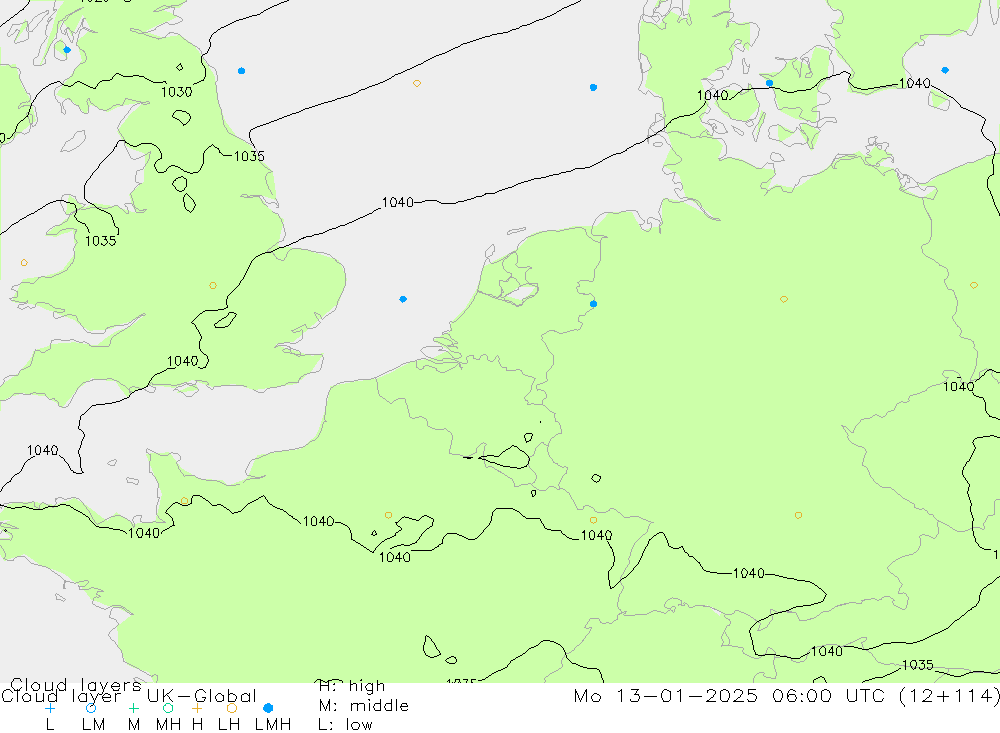The width and height of the screenshot is (1000, 733).
Task: Click the 1040 isobar label over southern England
Action: 182,362
